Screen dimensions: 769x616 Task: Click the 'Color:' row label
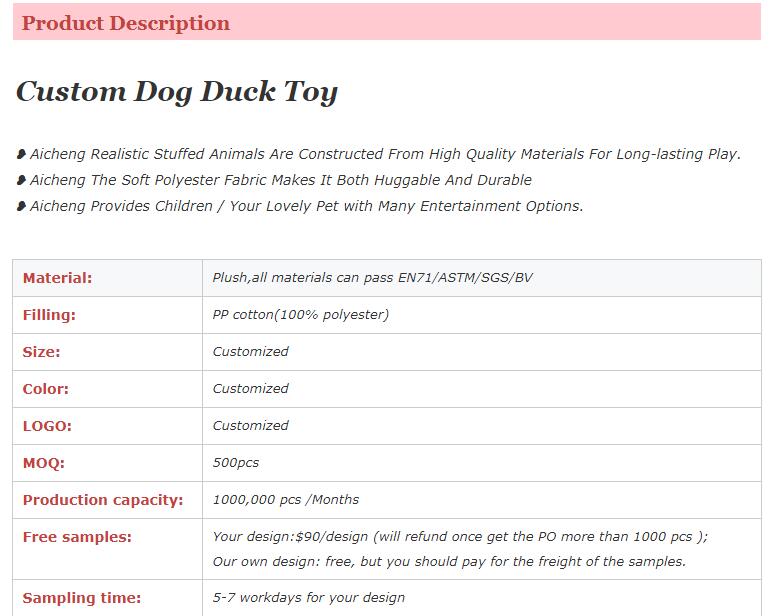tap(46, 389)
